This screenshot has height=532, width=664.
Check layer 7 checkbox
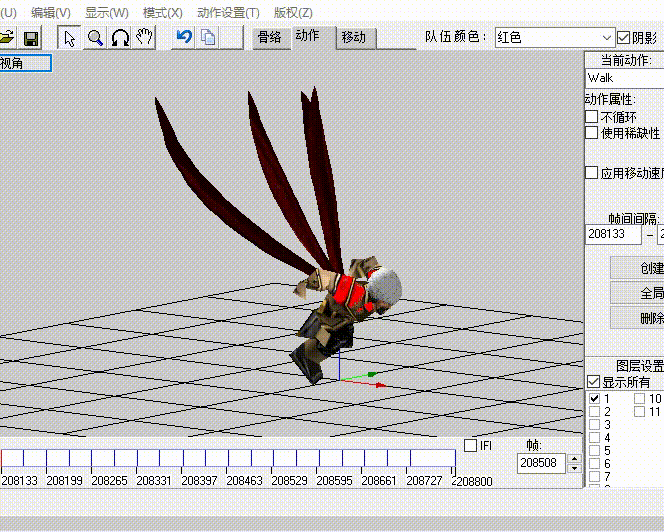(x=595, y=477)
